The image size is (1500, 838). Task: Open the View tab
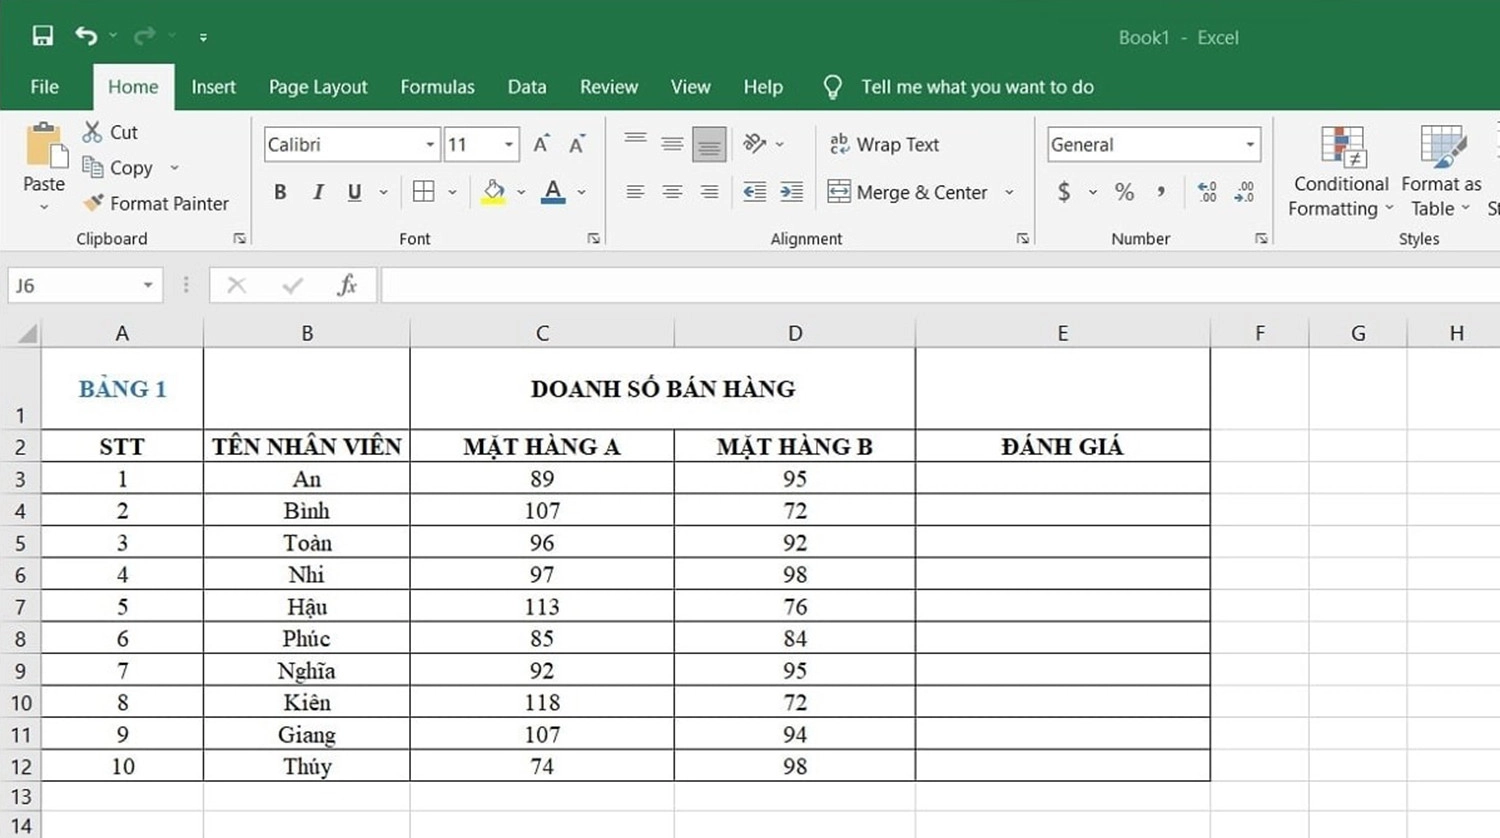click(690, 87)
